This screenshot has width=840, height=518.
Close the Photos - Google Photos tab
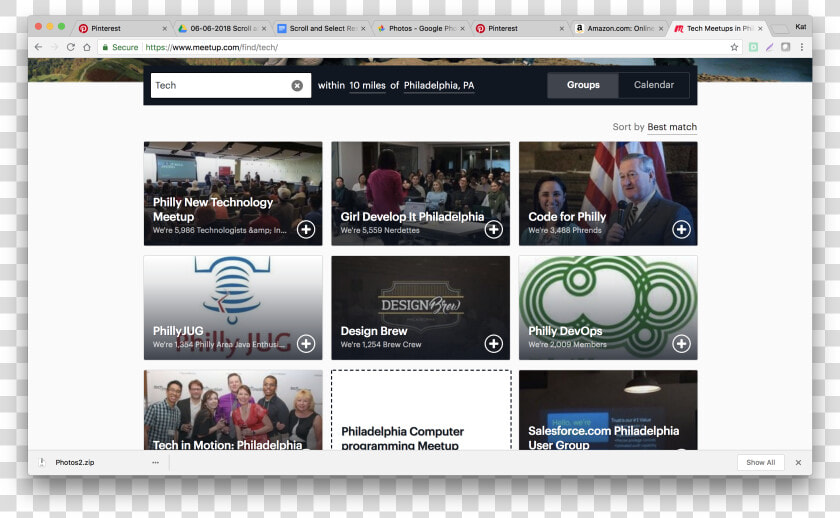tap(462, 28)
